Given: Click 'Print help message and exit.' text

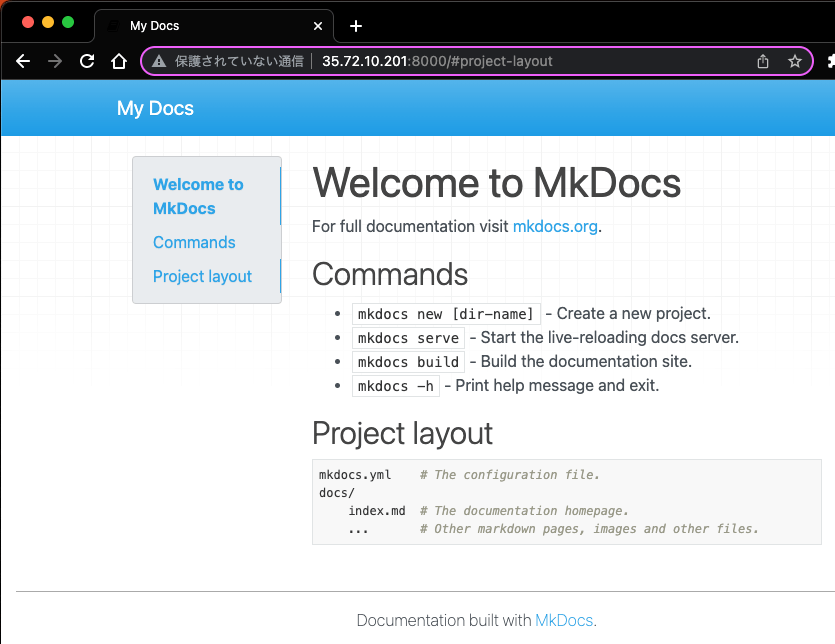Looking at the screenshot, I should (x=557, y=385).
